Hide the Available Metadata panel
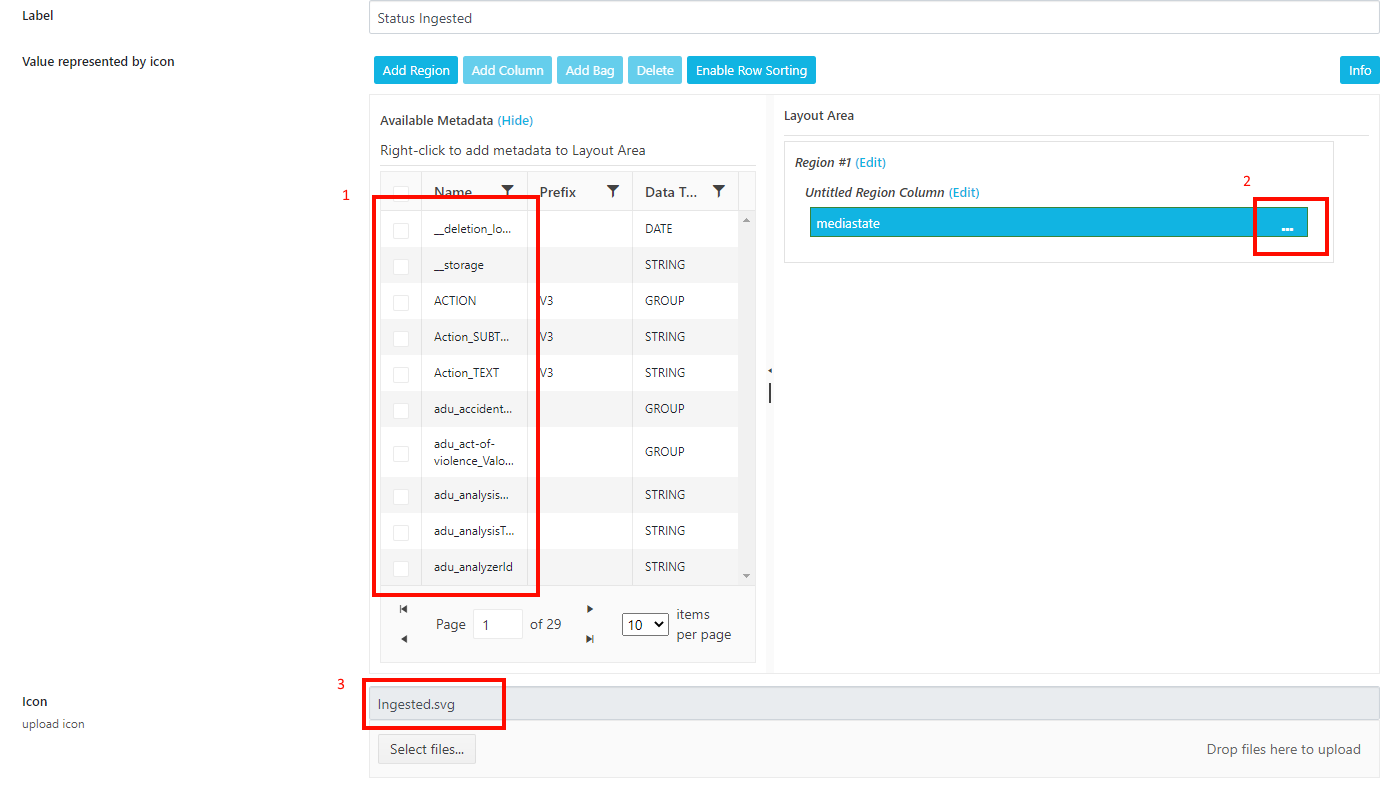 [515, 121]
